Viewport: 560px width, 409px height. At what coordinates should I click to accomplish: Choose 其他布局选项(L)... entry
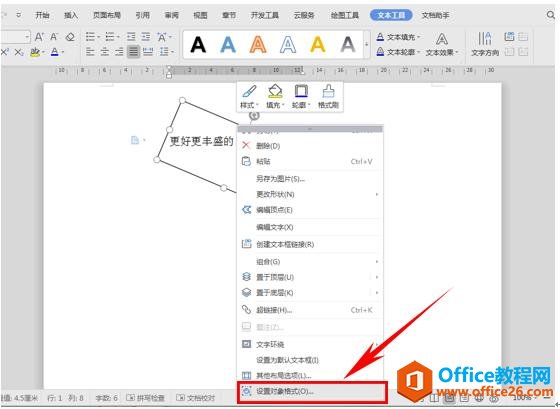point(310,376)
